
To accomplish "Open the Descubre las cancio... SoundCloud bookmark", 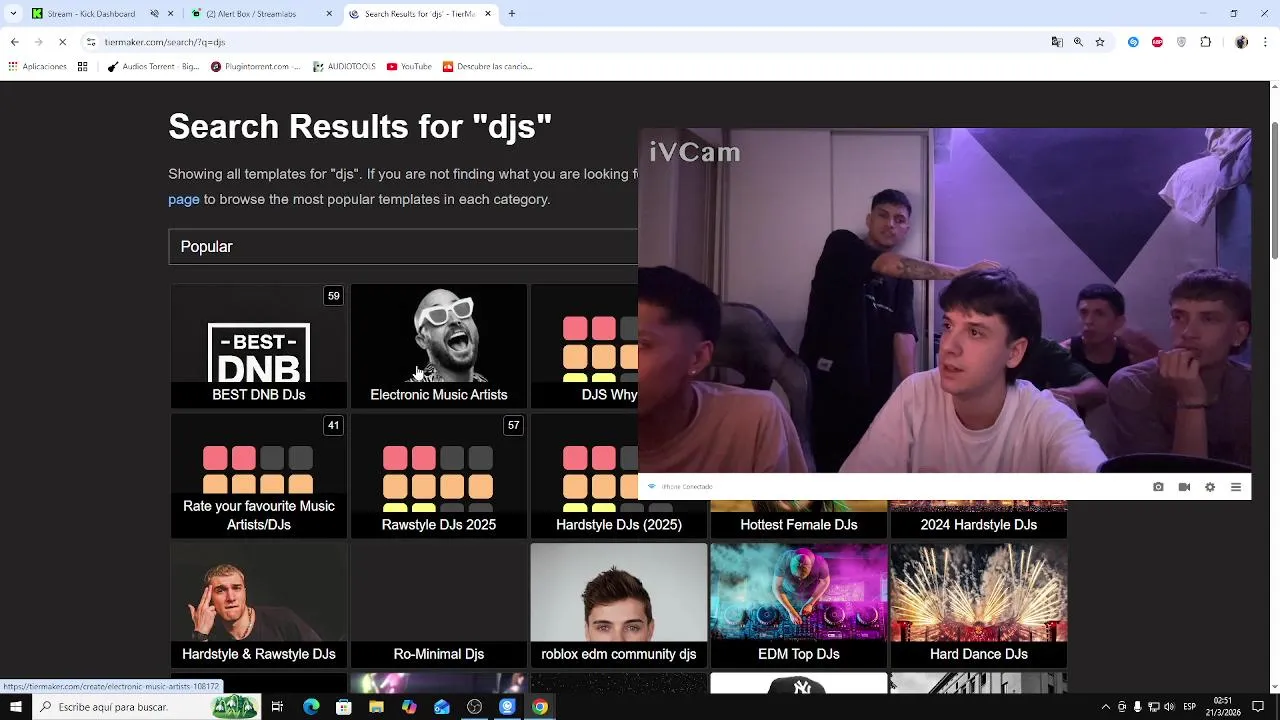I will point(487,67).
